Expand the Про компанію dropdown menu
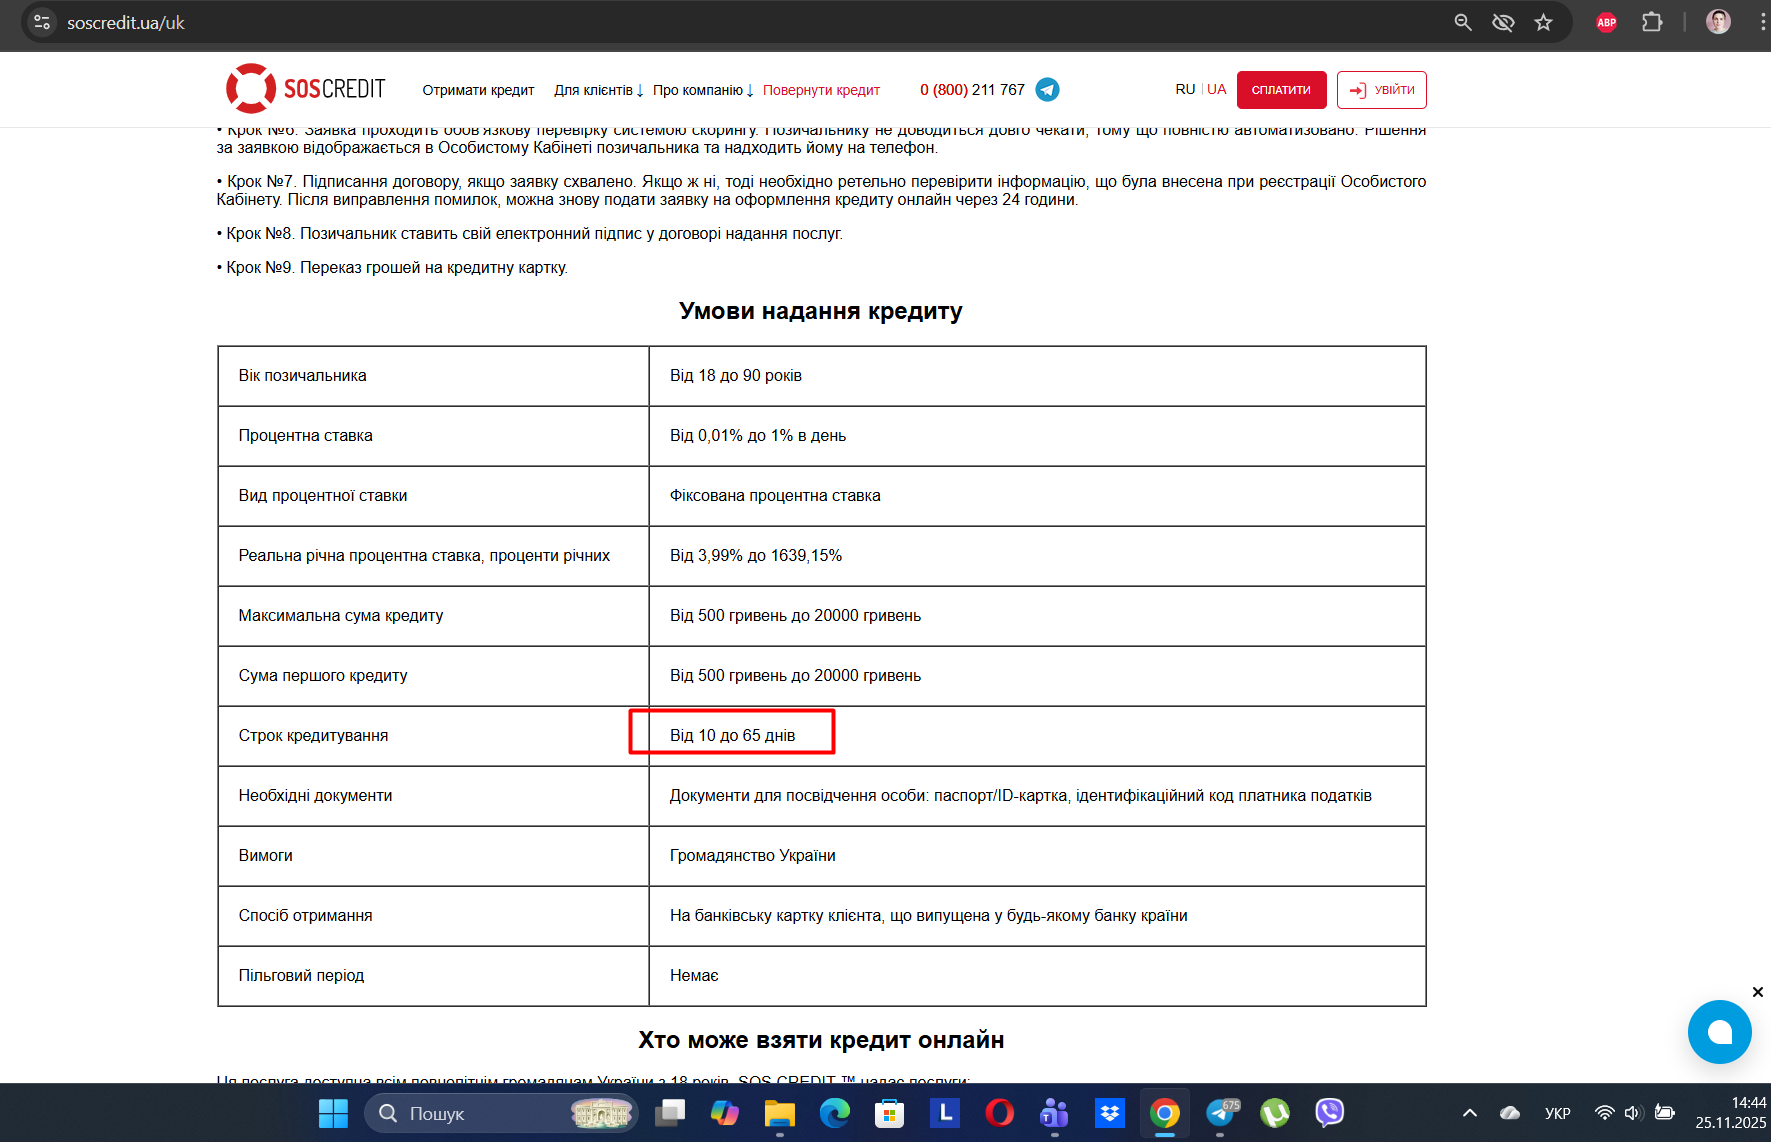This screenshot has height=1142, width=1771. click(703, 90)
